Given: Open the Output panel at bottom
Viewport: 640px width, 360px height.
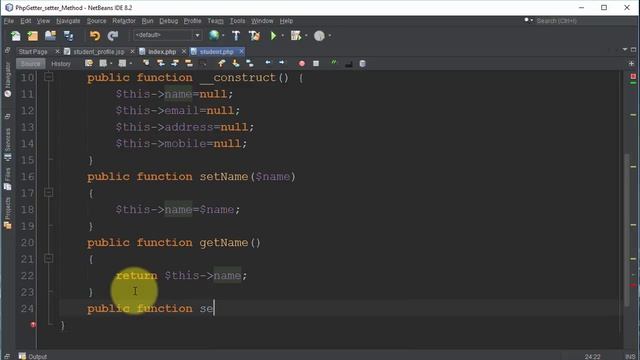Looking at the screenshot, I should (x=33, y=356).
